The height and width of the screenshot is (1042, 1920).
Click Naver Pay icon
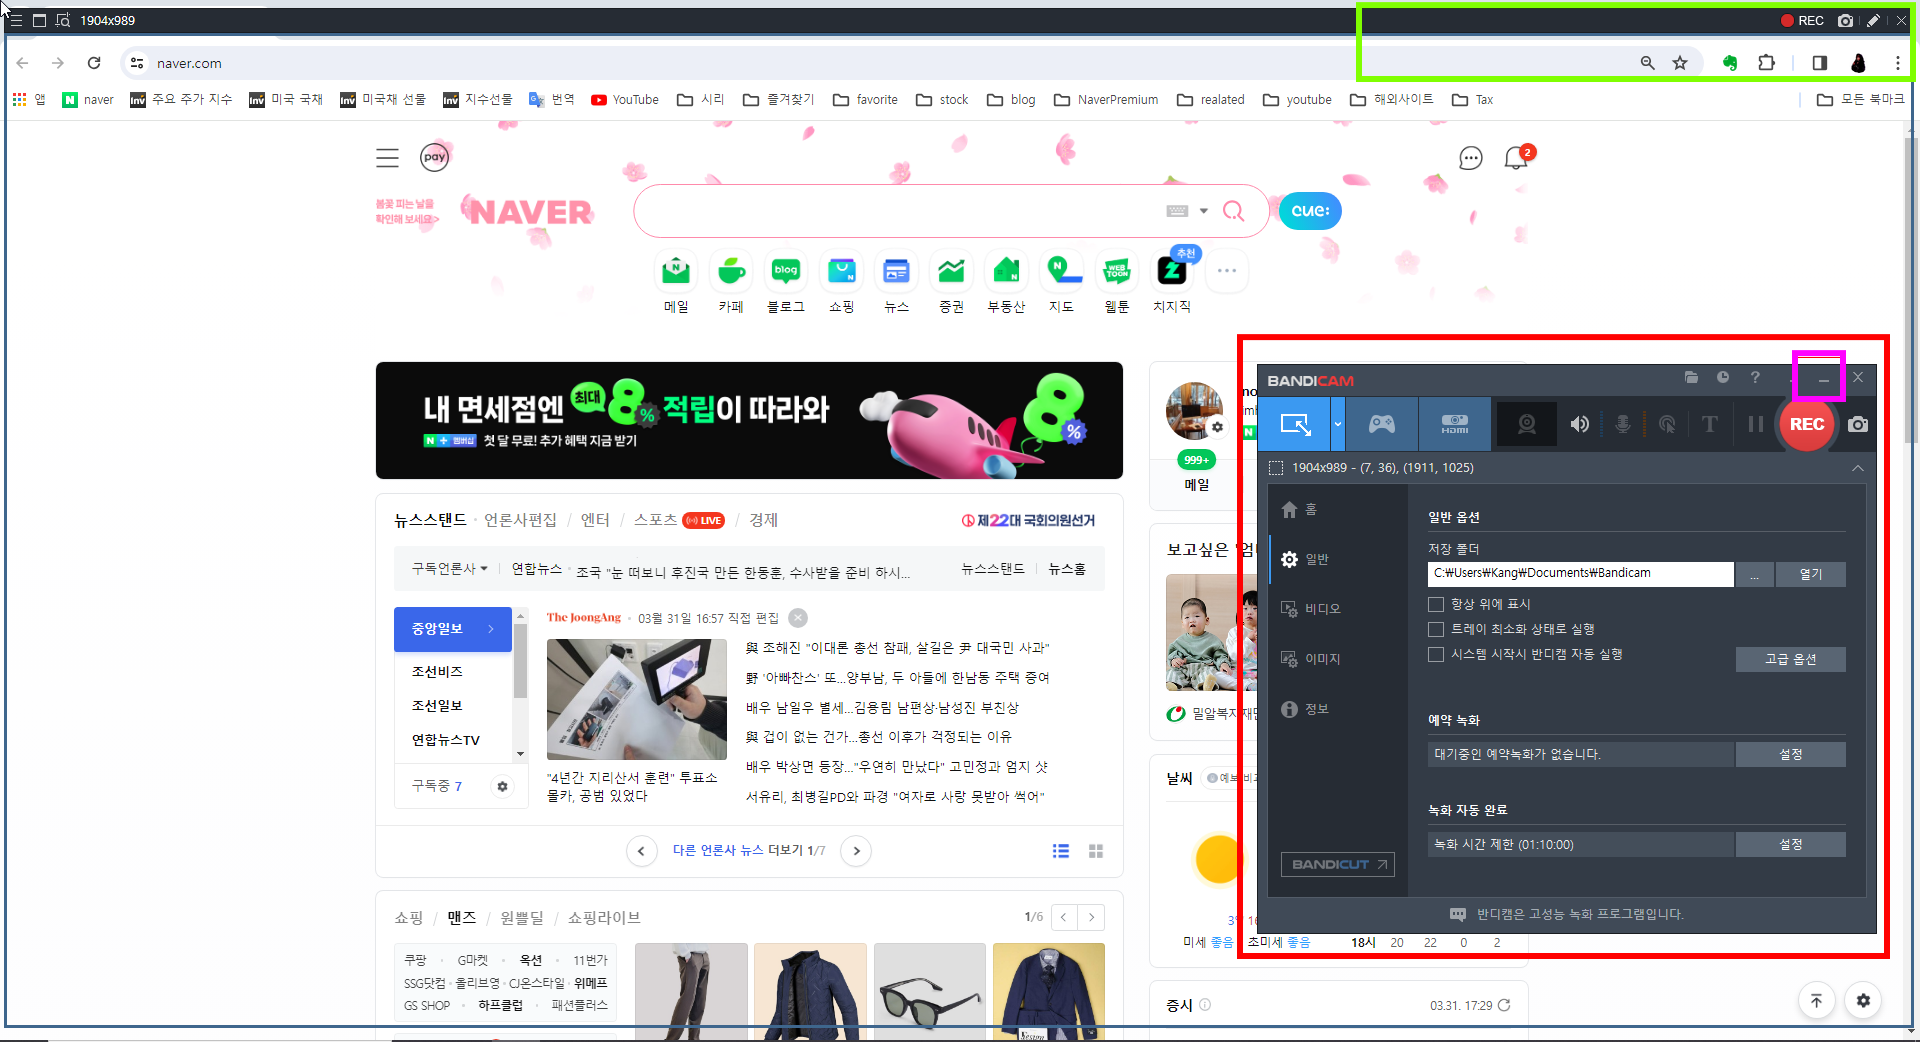[434, 157]
